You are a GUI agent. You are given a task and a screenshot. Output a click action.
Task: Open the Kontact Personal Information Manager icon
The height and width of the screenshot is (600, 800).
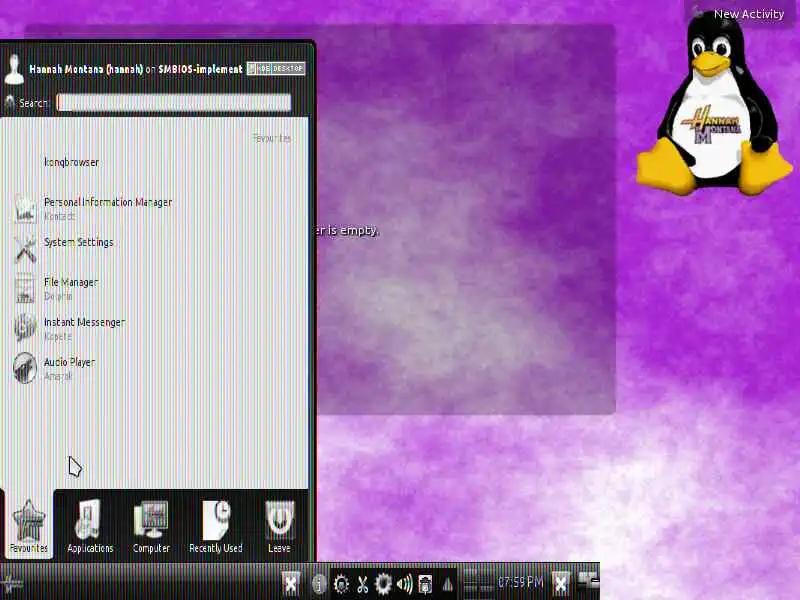click(25, 208)
